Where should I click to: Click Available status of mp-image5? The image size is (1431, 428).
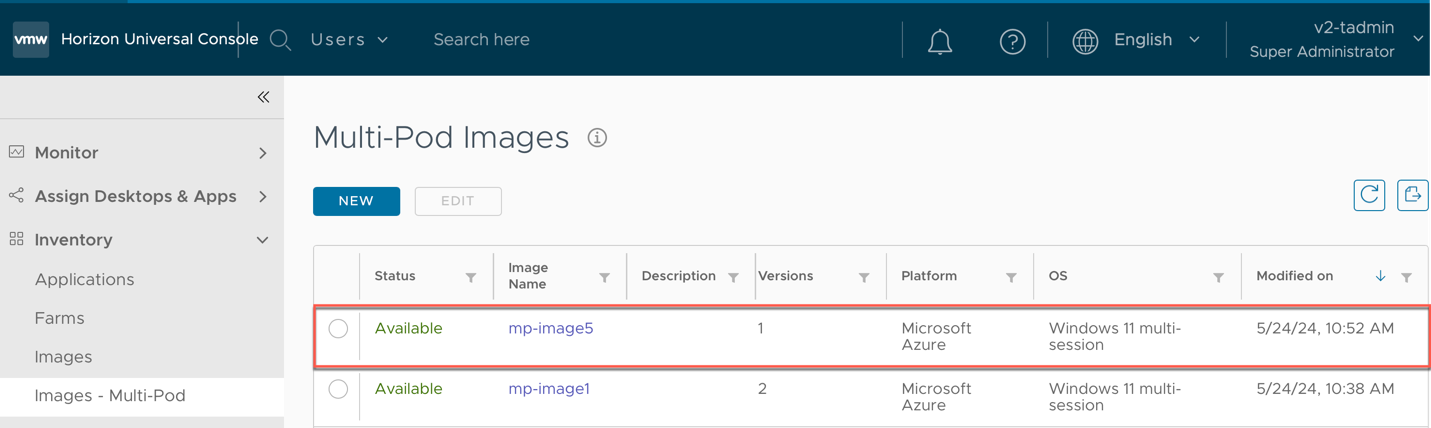pyautogui.click(x=408, y=328)
